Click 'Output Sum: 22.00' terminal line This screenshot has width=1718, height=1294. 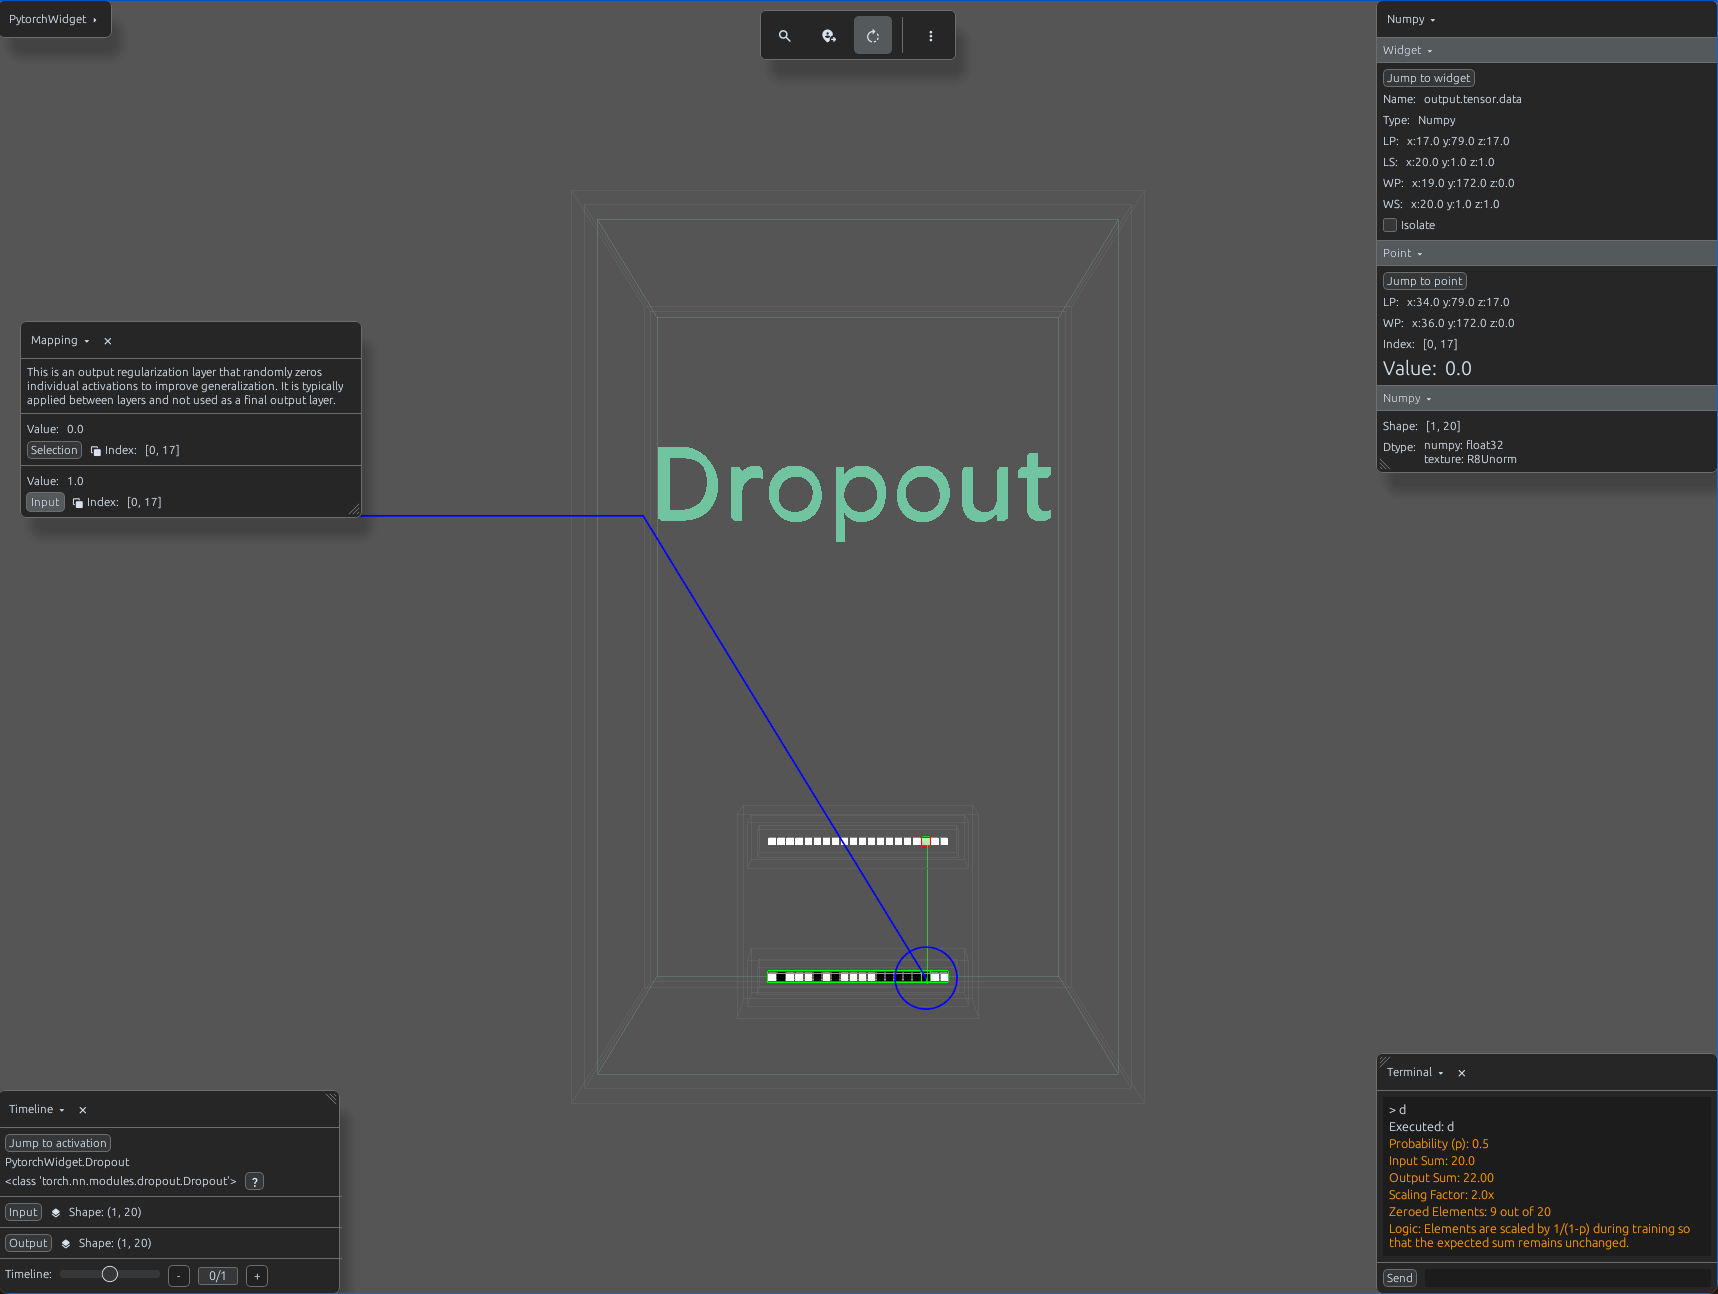[1441, 1178]
